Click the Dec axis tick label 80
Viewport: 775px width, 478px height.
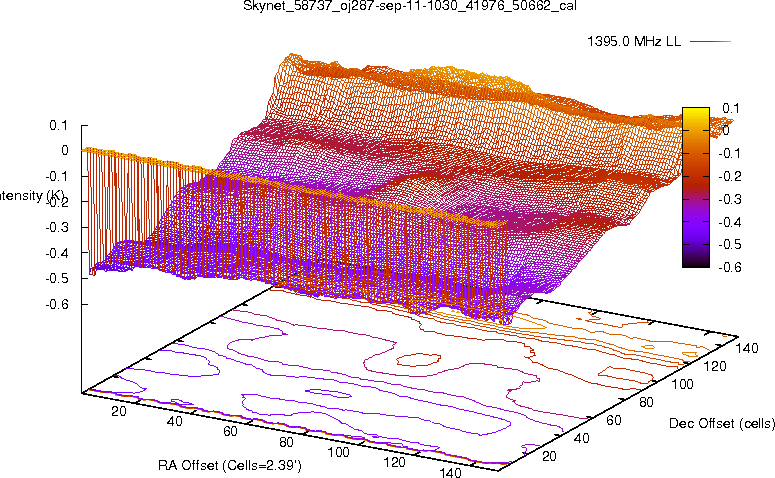[646, 402]
